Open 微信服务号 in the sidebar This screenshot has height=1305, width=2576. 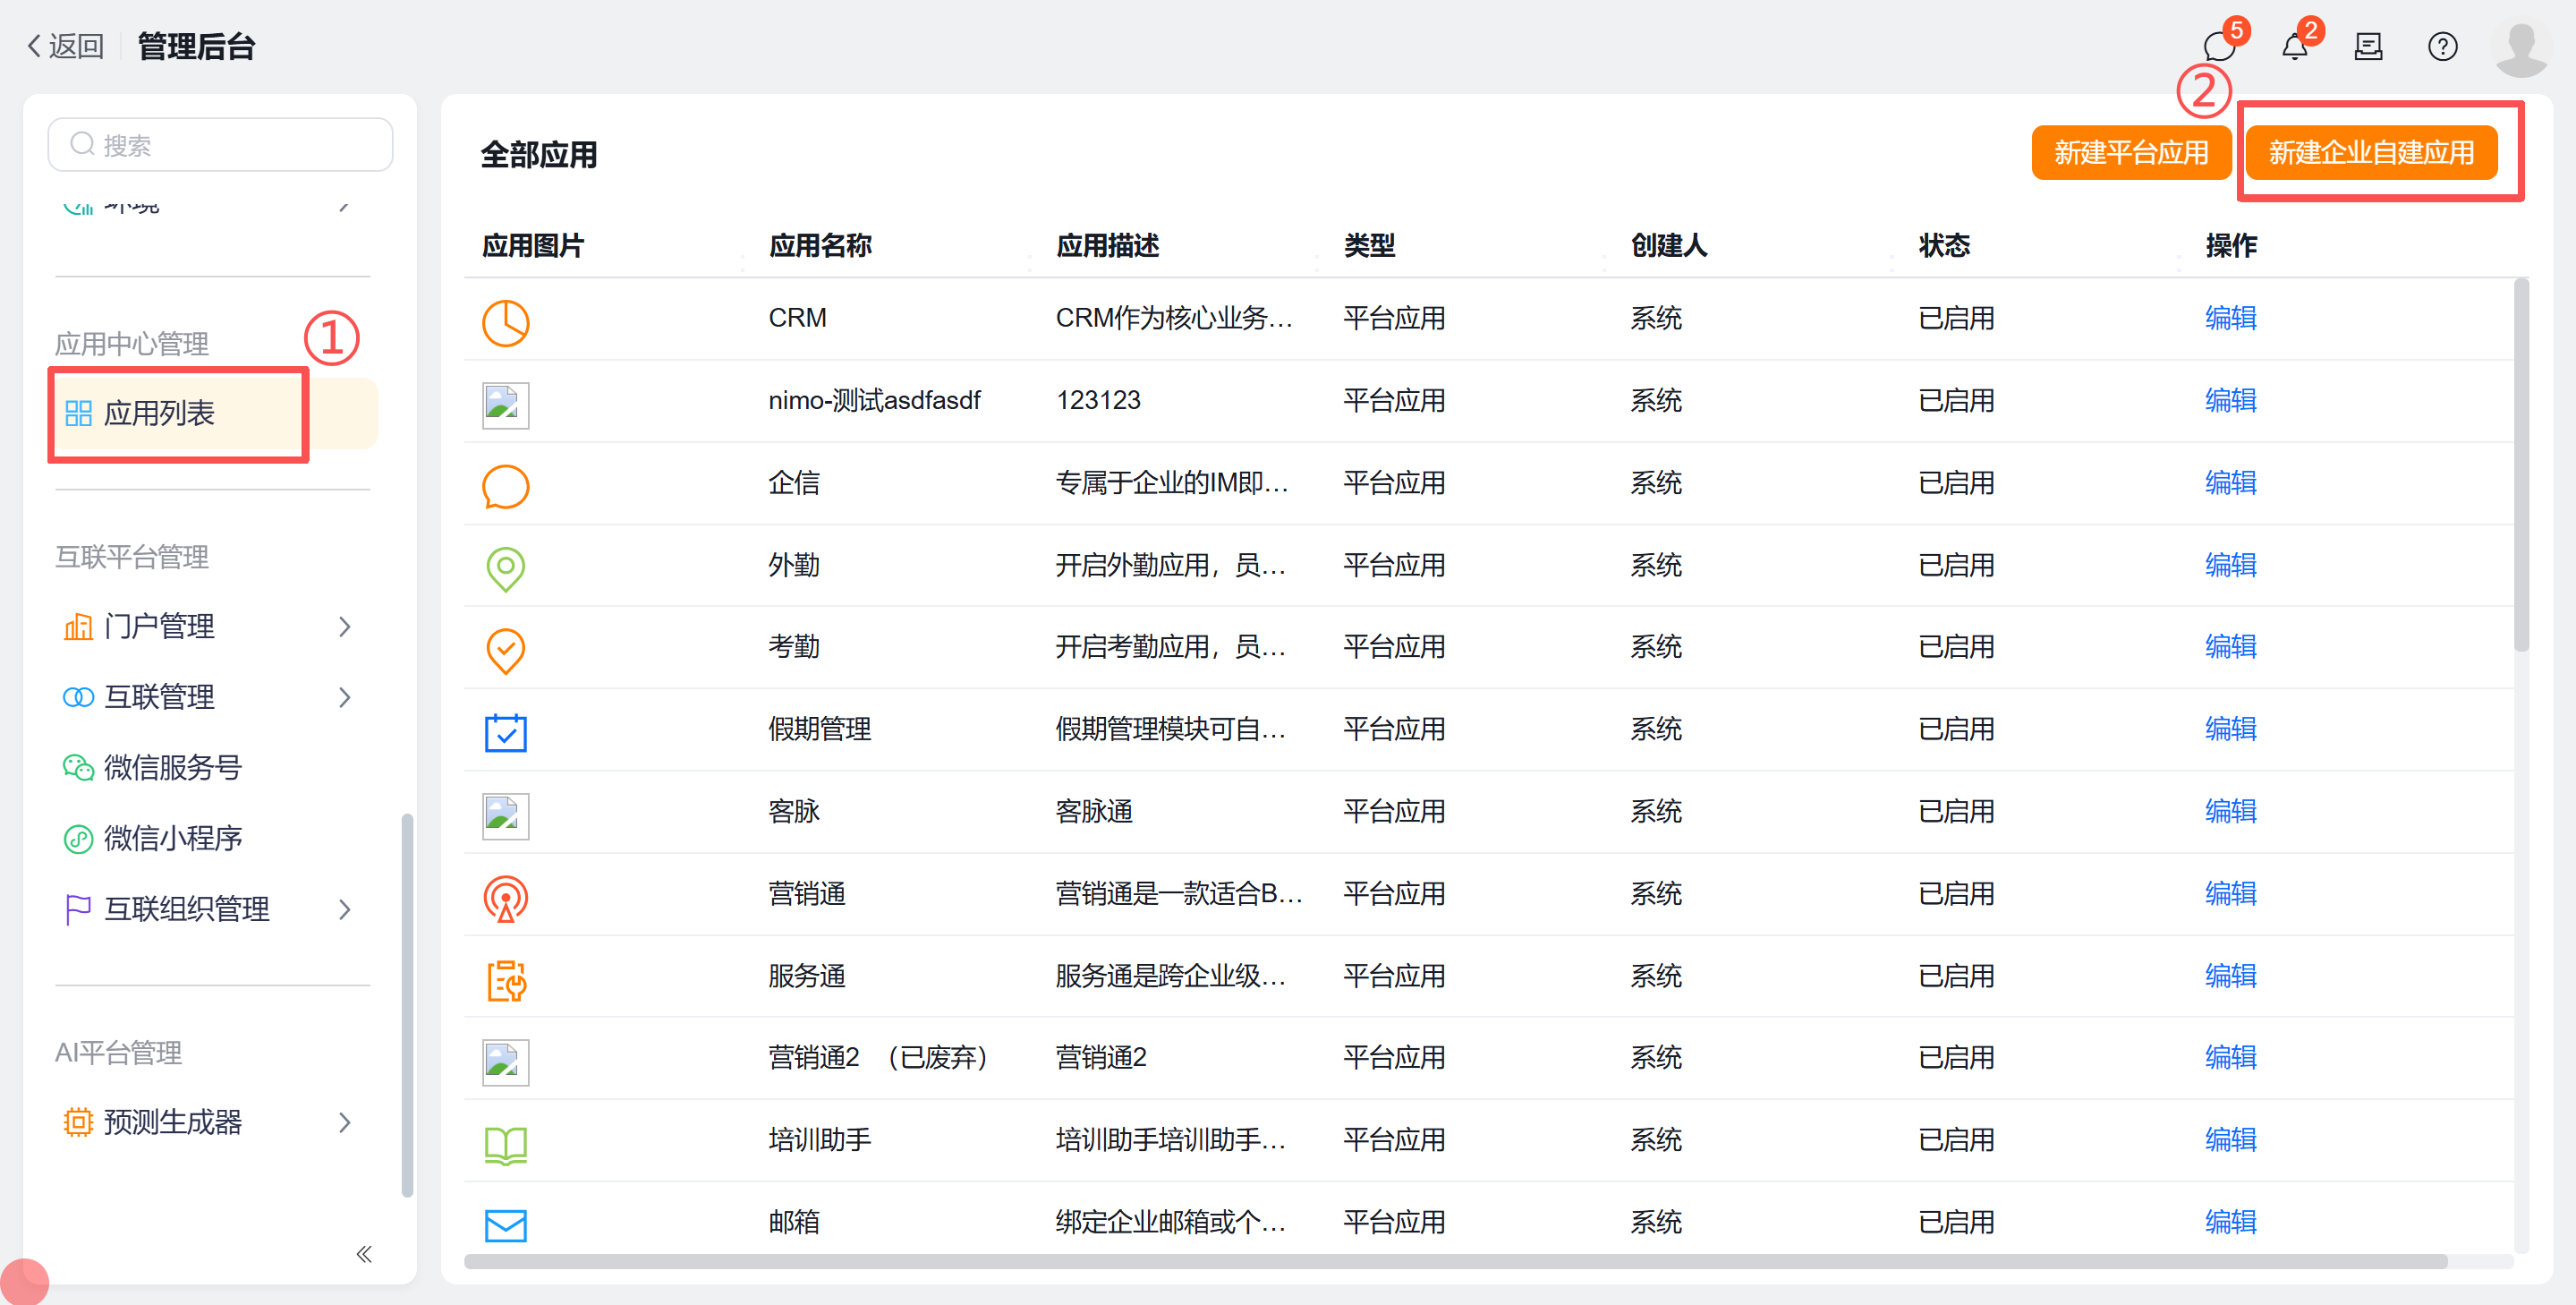click(172, 767)
